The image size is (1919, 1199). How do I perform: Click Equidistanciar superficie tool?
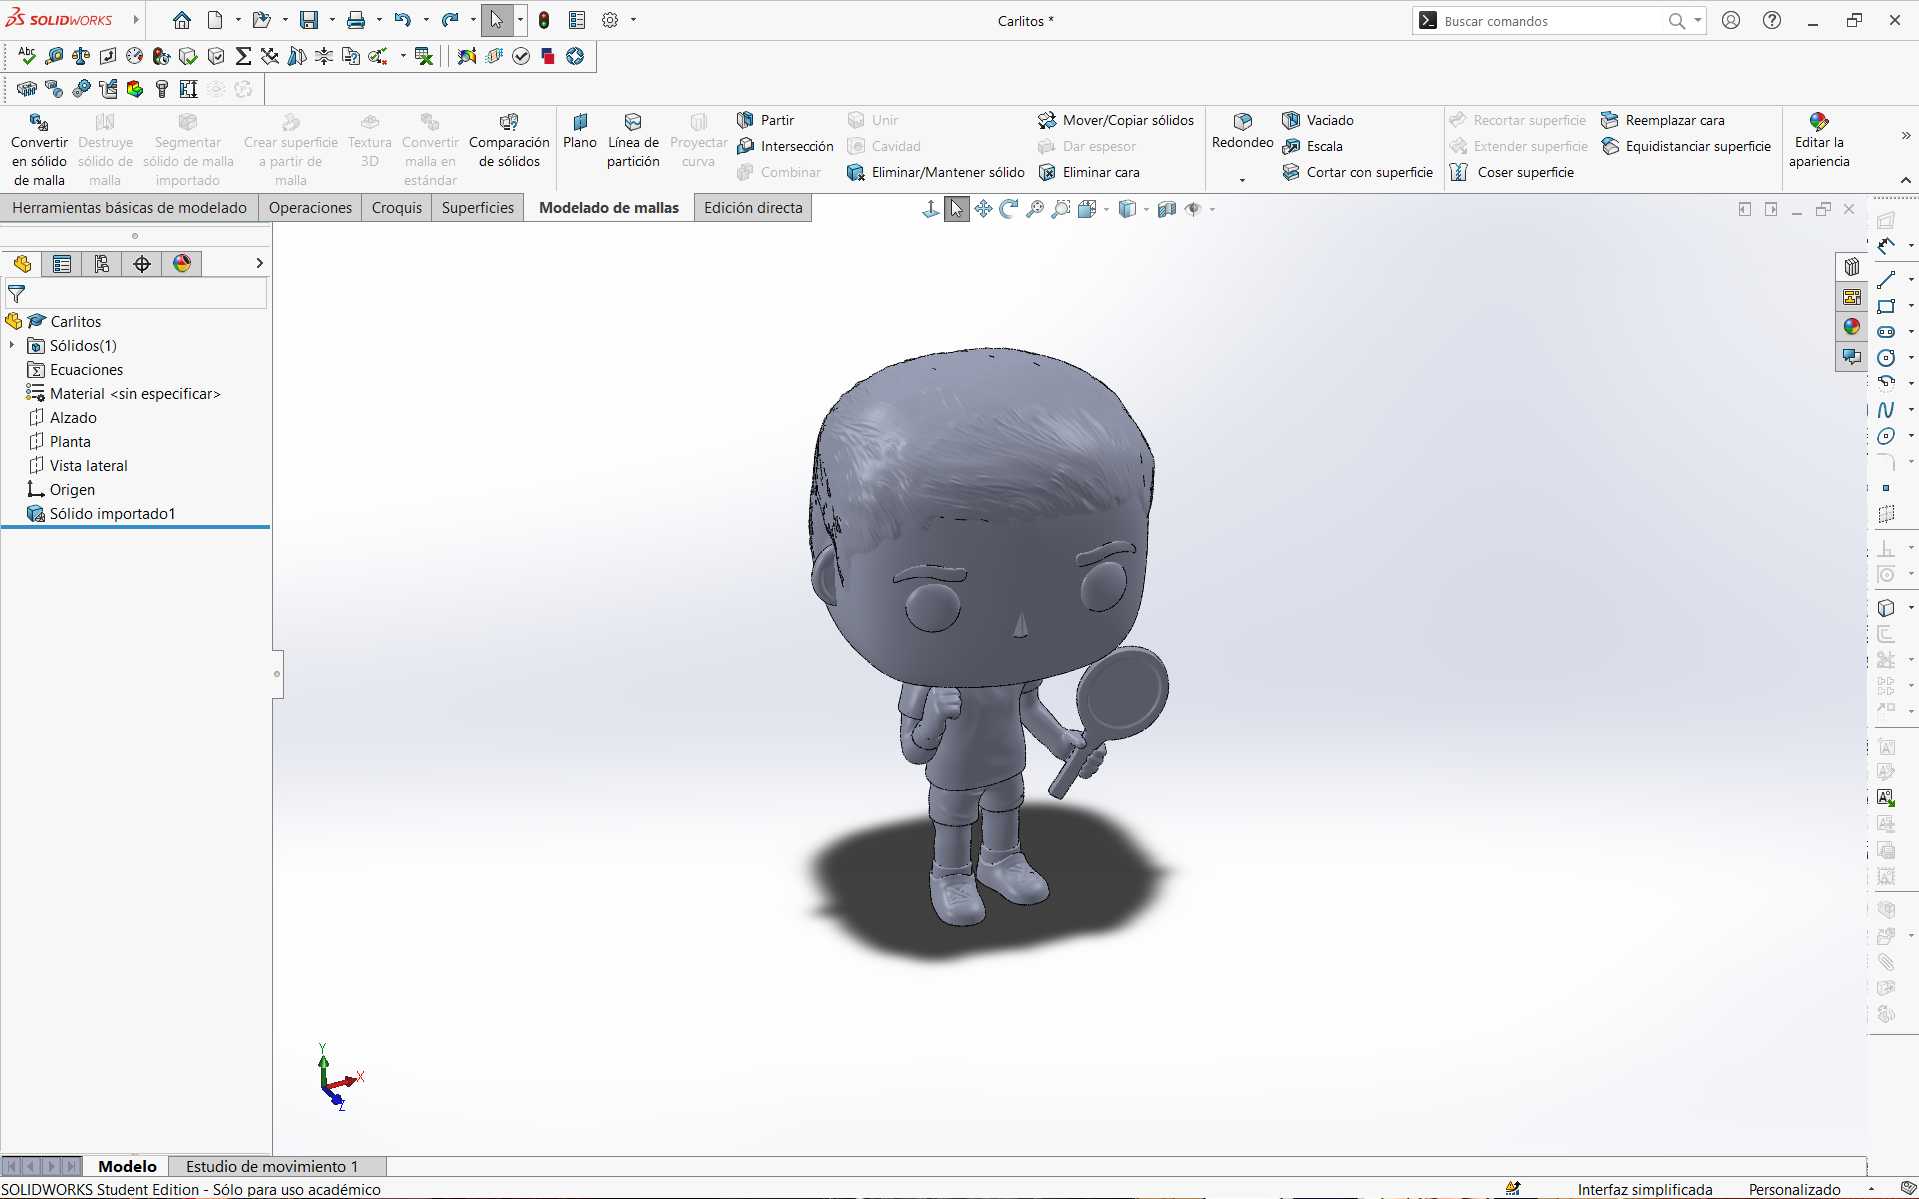[1686, 146]
